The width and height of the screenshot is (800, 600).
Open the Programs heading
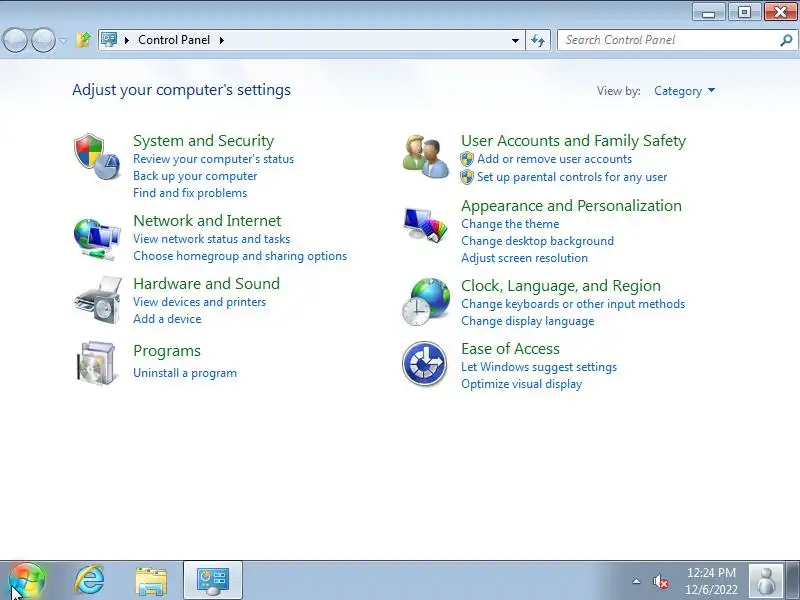tap(167, 351)
